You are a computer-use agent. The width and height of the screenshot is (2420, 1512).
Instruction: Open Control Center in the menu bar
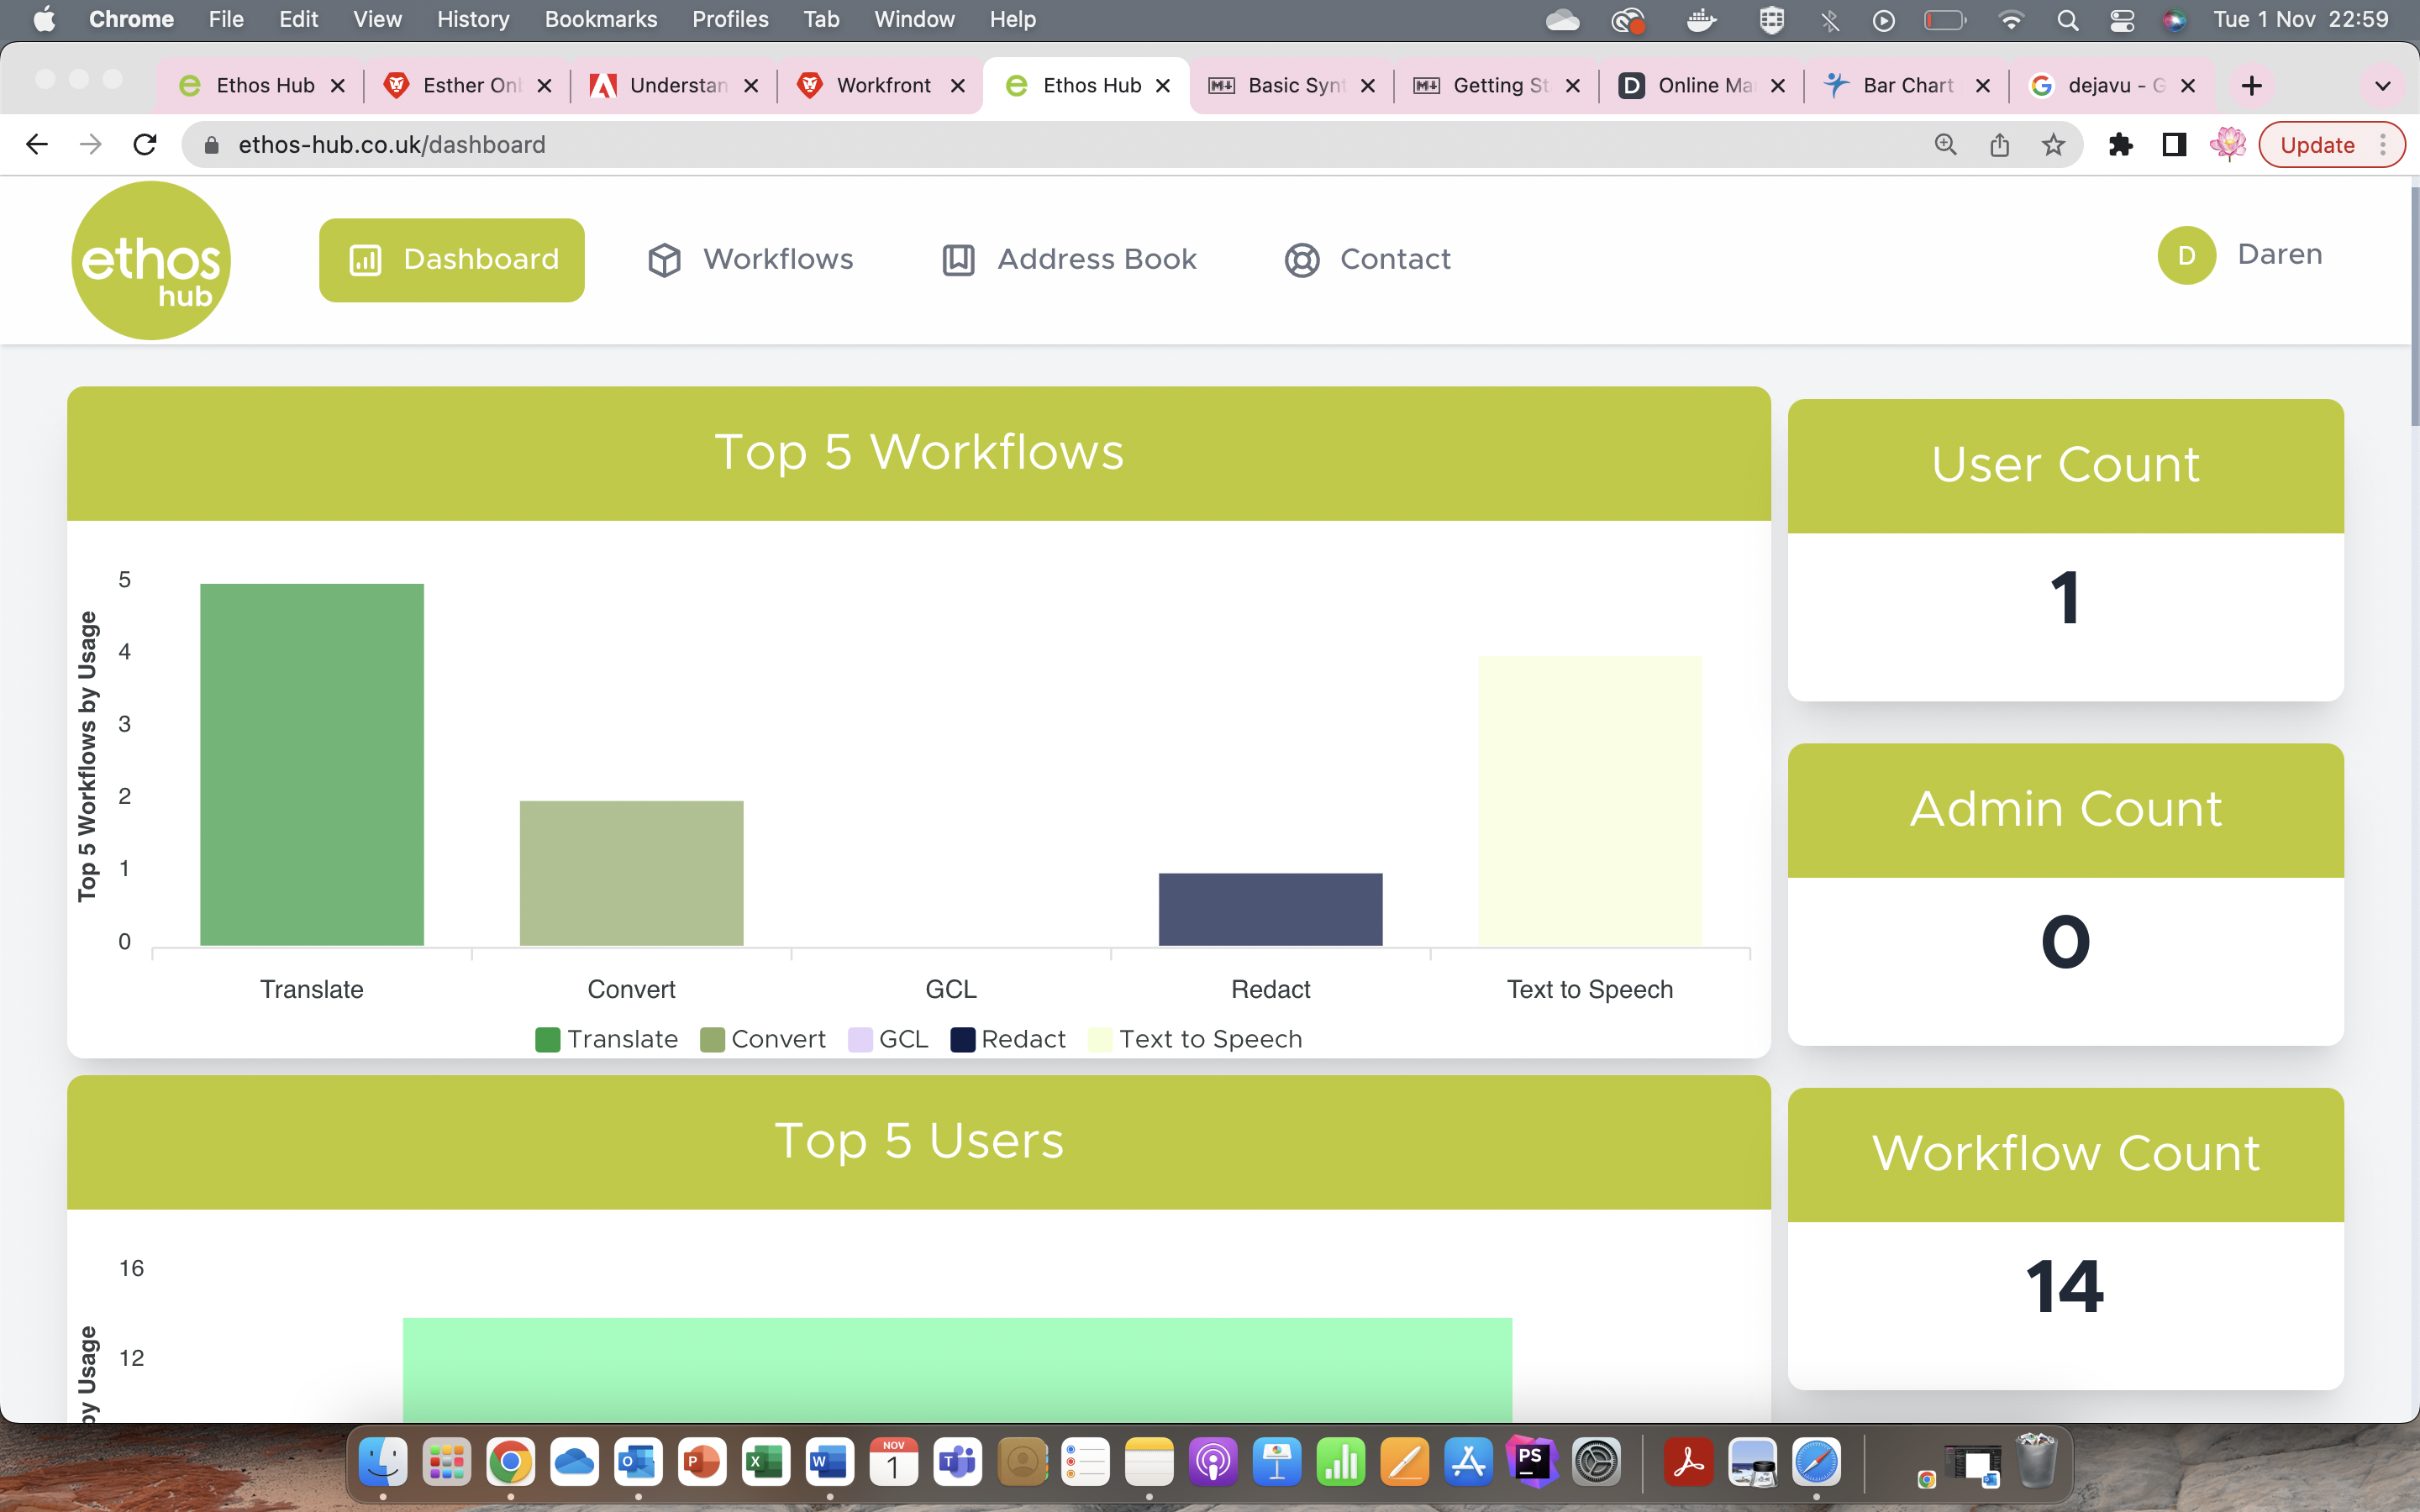[2123, 19]
